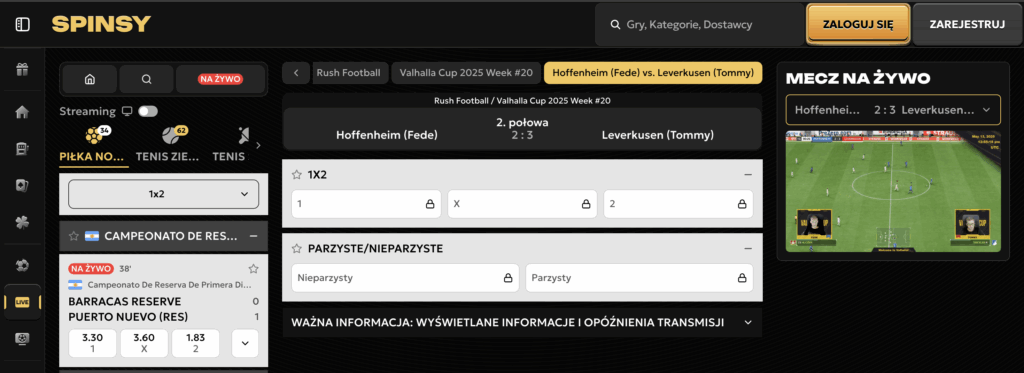
Task: Click lock icon on outcome X
Action: [x=586, y=204]
